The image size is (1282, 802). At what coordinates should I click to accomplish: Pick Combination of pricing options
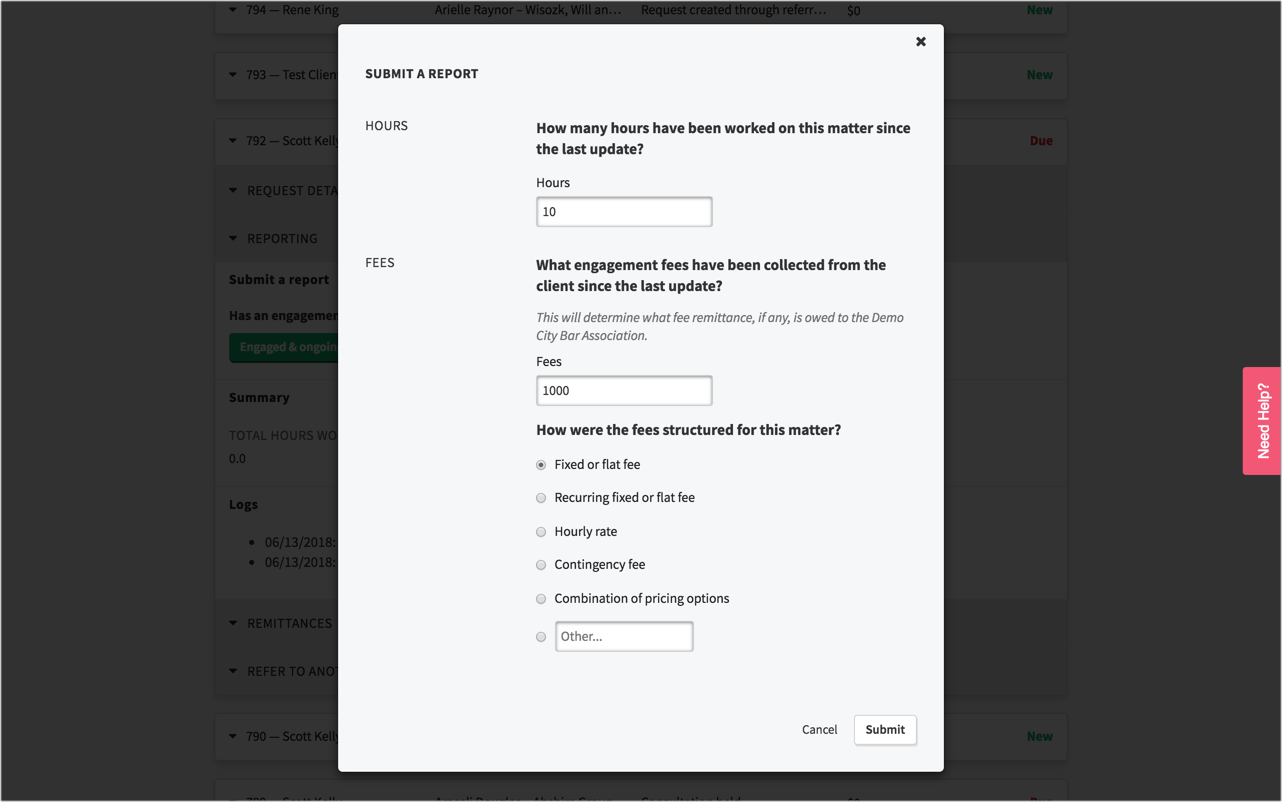541,599
